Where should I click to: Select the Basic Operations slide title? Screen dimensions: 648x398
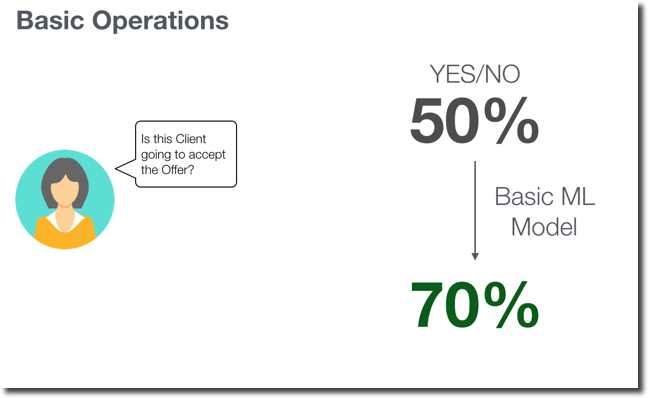122,21
